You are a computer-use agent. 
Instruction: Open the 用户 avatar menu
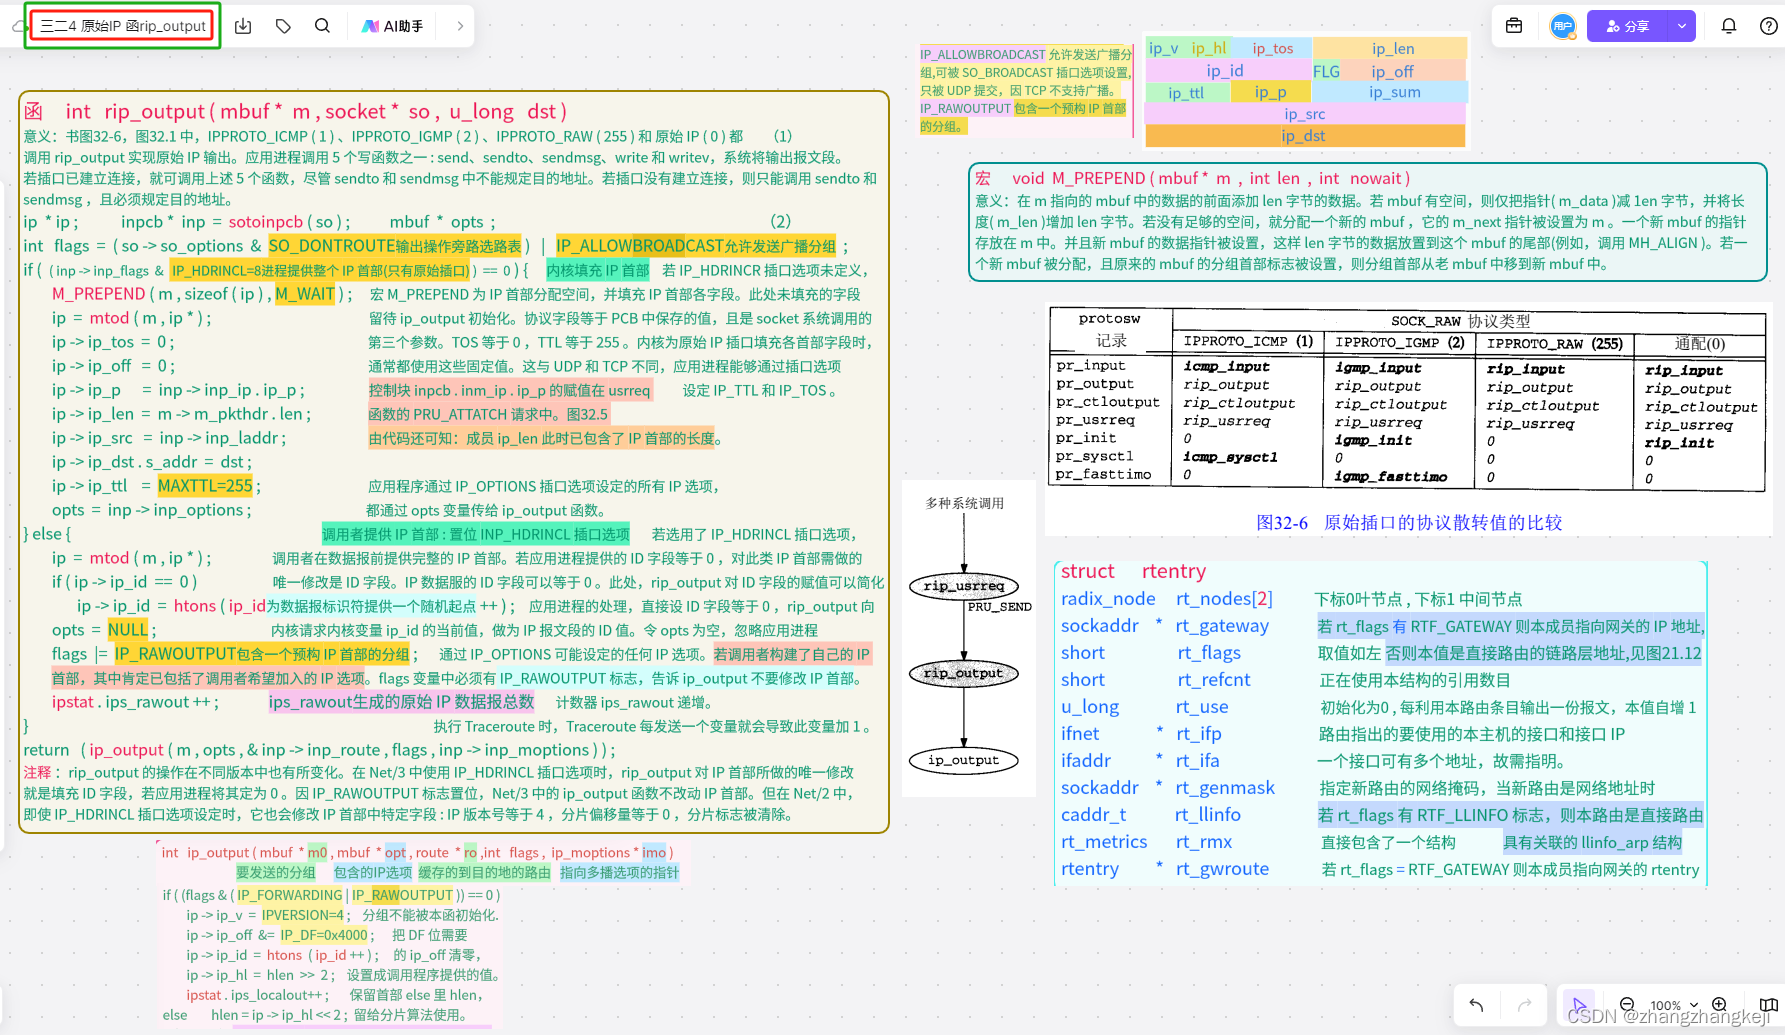click(x=1563, y=26)
